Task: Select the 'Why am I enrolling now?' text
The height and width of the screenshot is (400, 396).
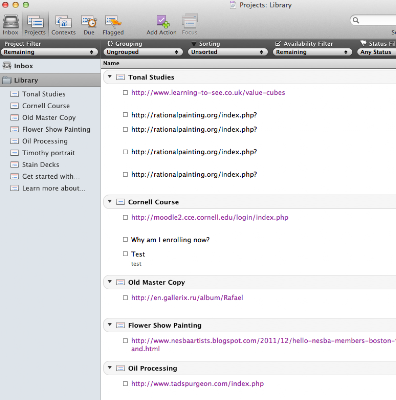Action: (170, 240)
